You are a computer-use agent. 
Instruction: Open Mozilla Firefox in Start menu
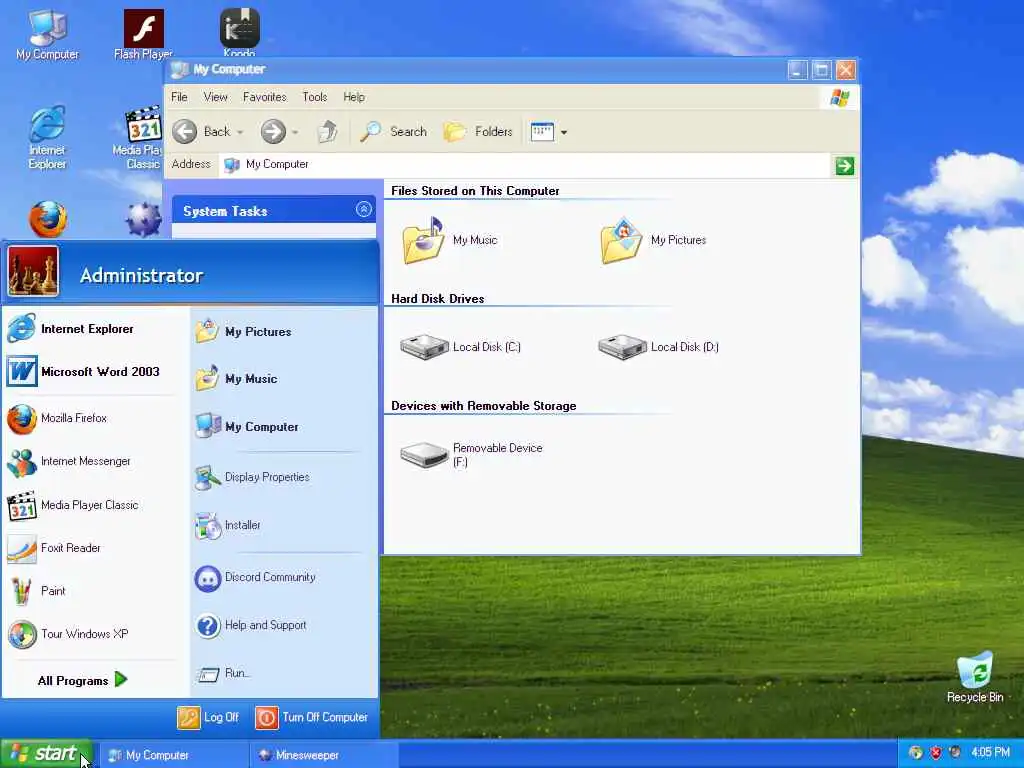coord(57,418)
